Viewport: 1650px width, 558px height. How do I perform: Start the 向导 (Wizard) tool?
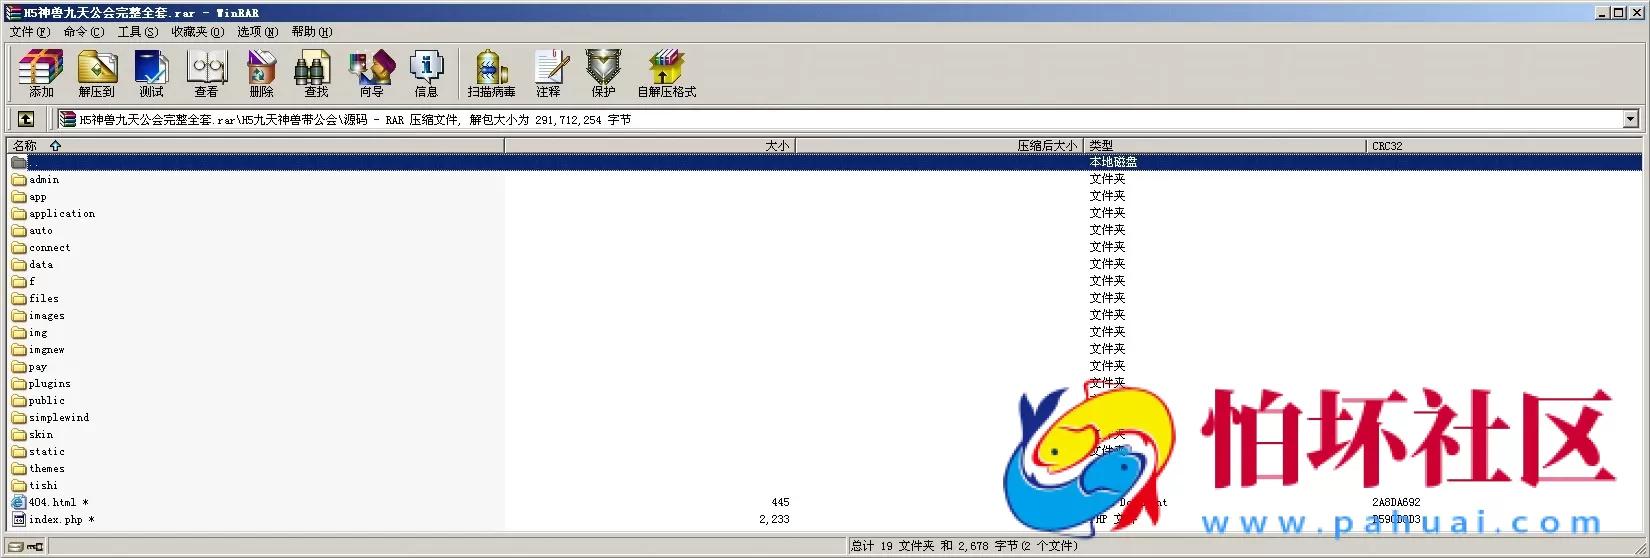coord(371,72)
